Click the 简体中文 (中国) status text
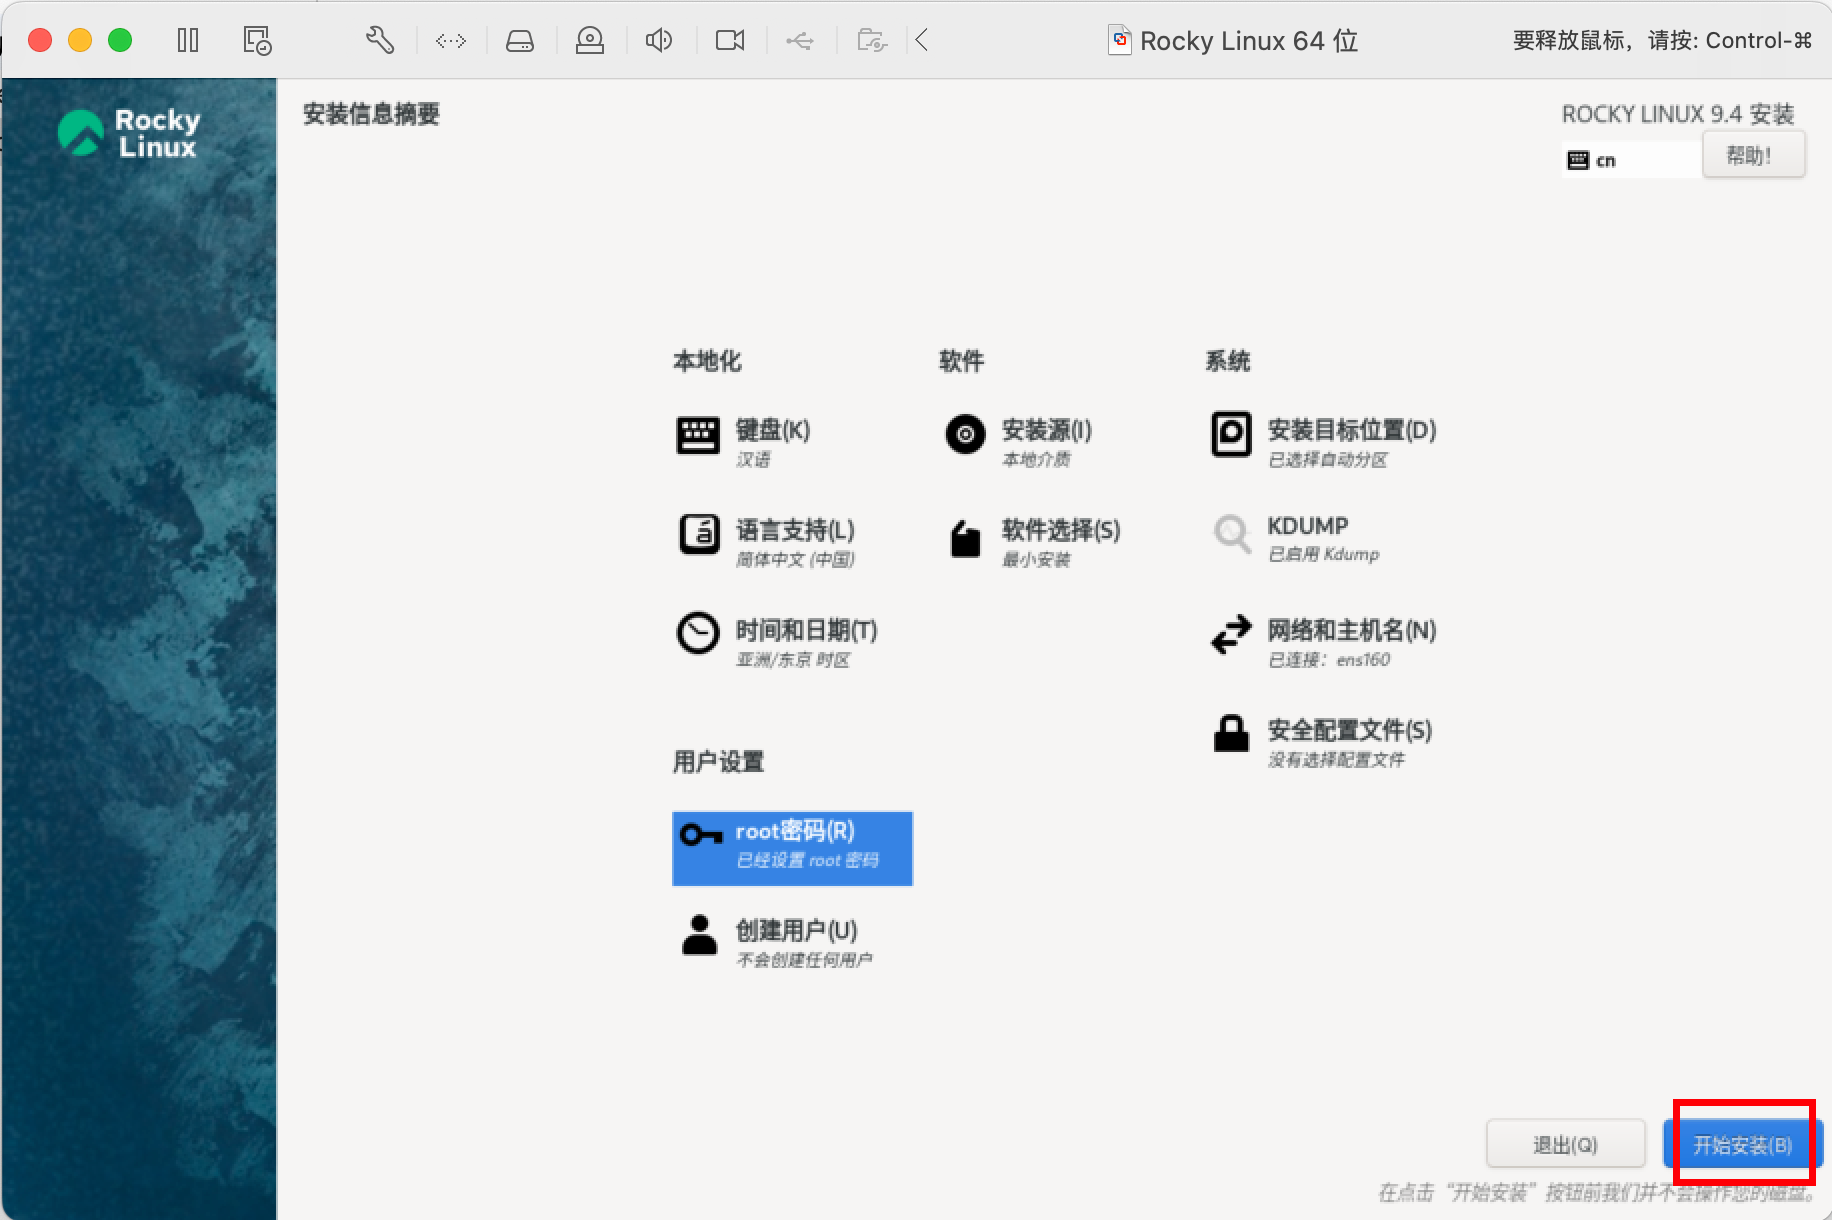 pos(795,560)
